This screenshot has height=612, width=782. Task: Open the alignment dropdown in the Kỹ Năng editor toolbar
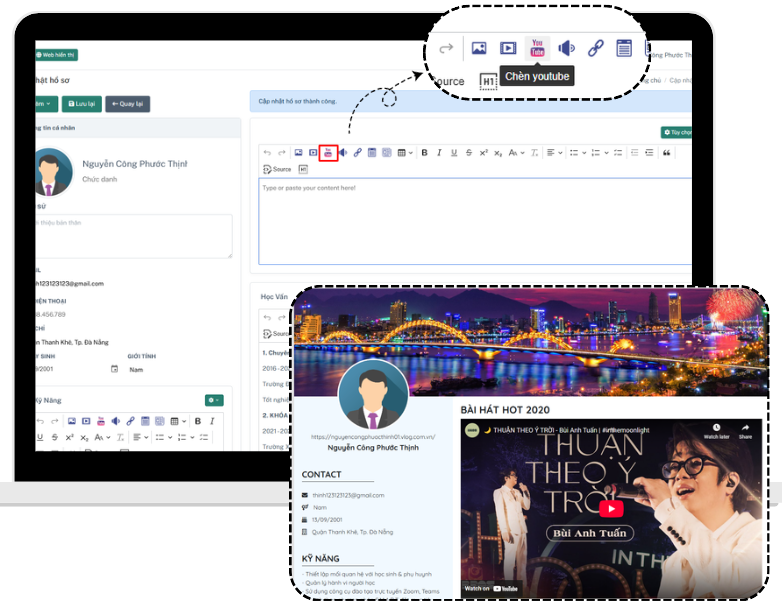(141, 437)
